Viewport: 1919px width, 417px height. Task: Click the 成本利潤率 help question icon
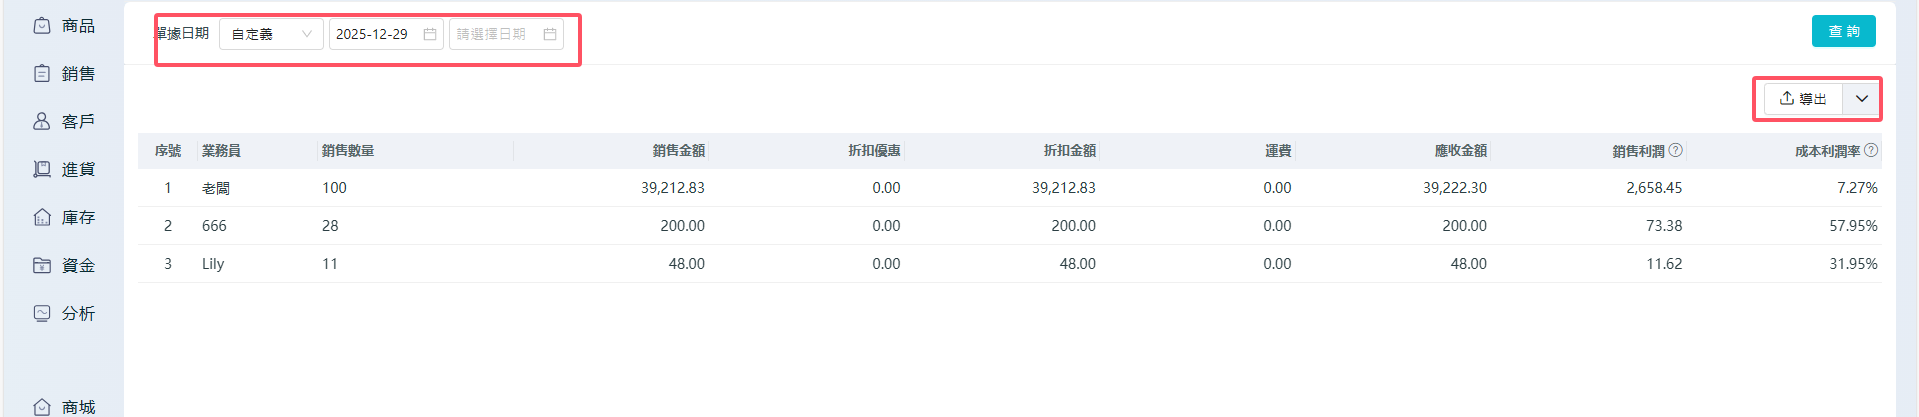1871,150
